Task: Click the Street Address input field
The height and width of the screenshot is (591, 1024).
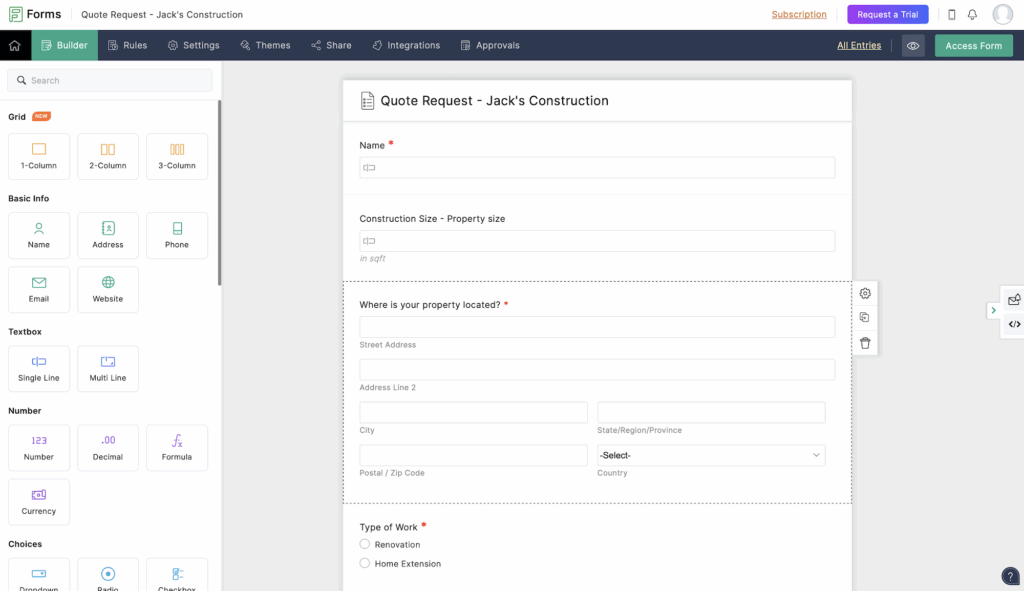Action: click(597, 327)
